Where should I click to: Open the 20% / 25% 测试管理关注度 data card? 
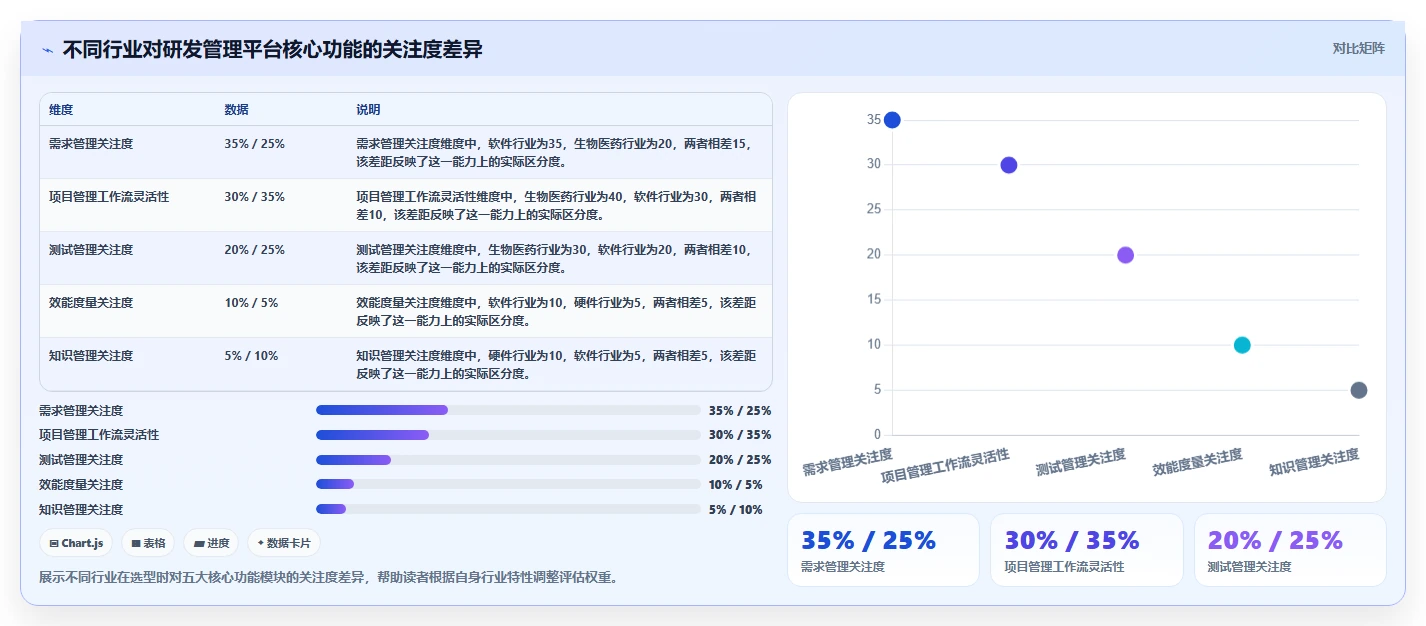pyautogui.click(x=1290, y=550)
